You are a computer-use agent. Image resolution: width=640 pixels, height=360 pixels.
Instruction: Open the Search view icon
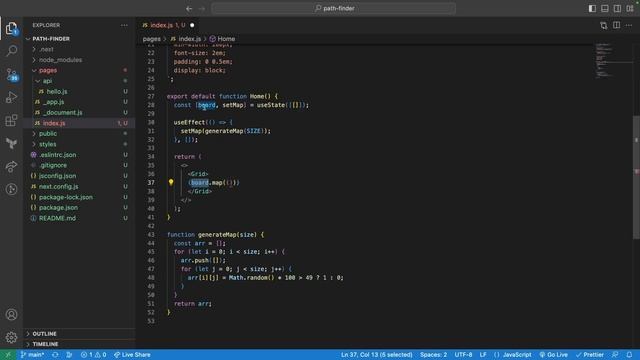[11, 51]
